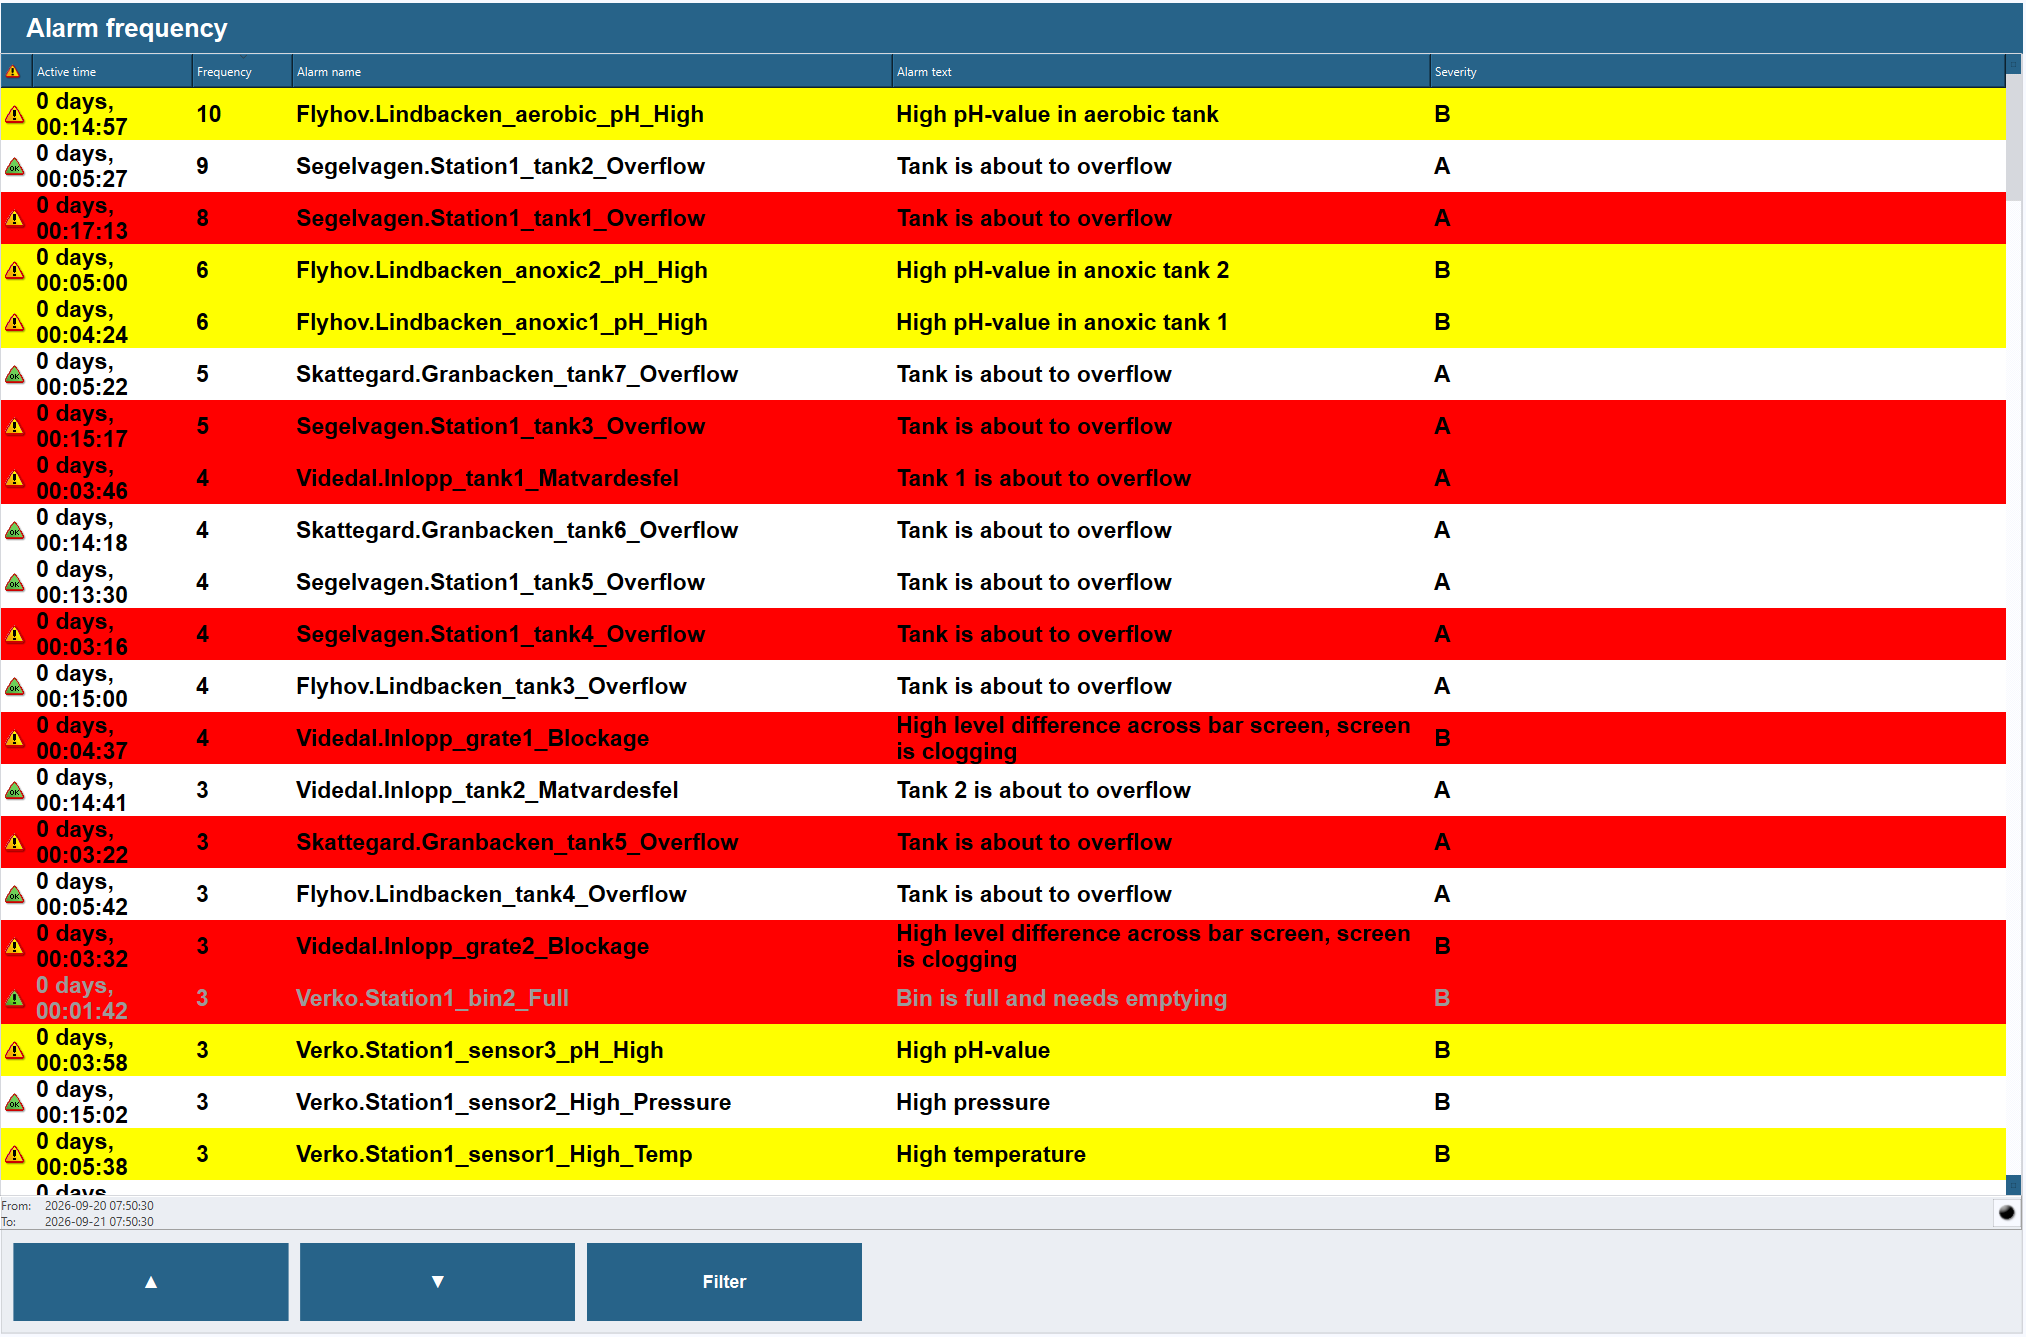Click alarm icon for Inlopp_grate1_Blockage row

[15, 739]
